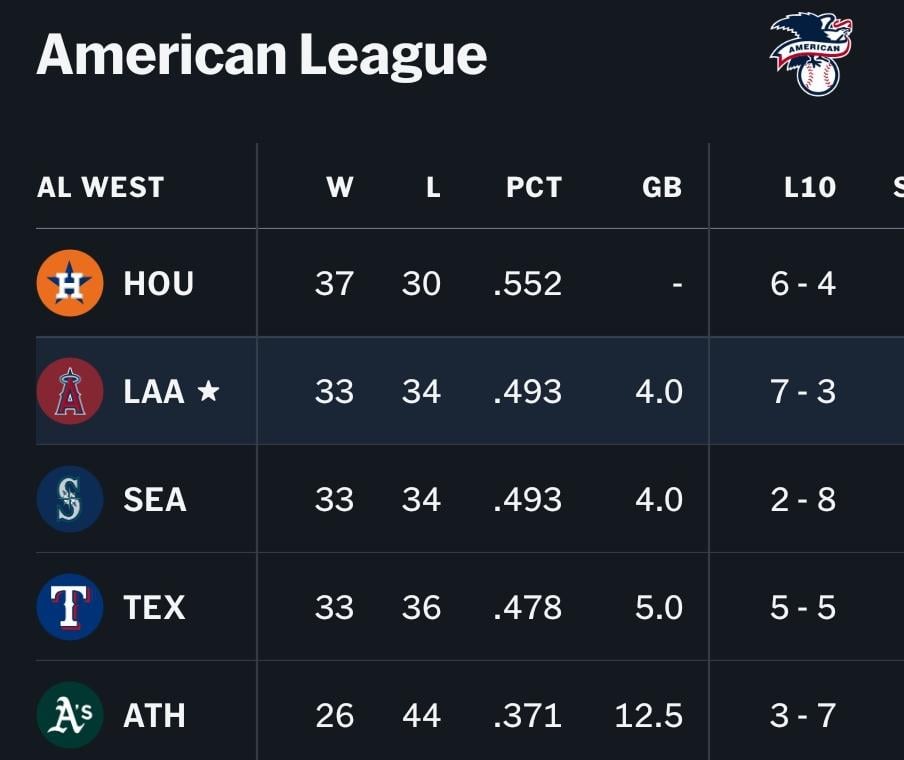Go to the SEA team link
The height and width of the screenshot is (760, 904).
pos(155,499)
